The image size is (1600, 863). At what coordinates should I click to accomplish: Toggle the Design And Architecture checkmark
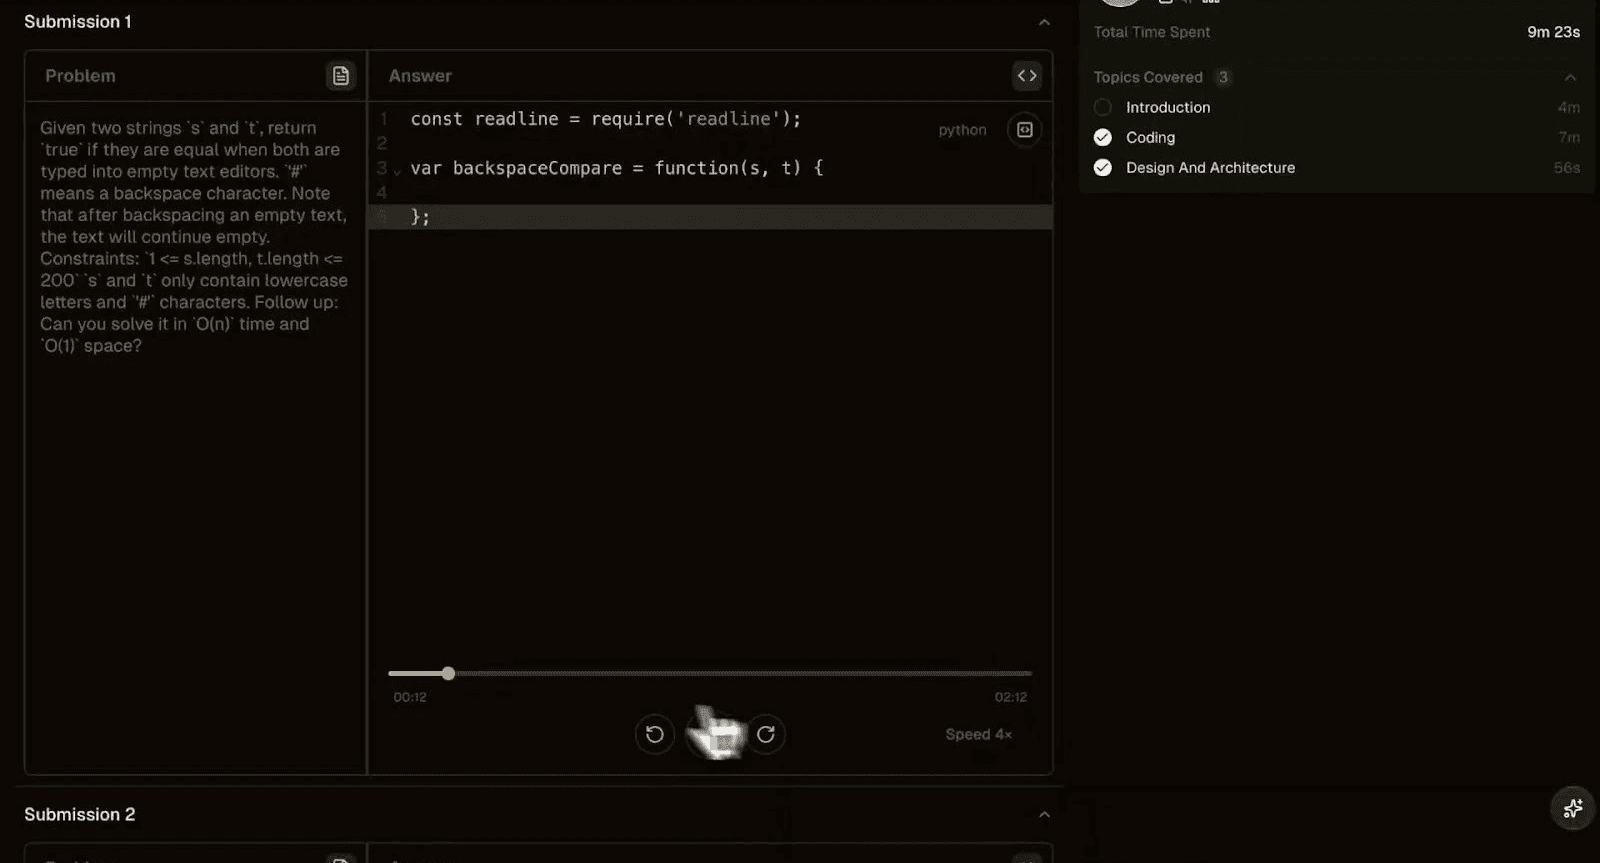1103,168
